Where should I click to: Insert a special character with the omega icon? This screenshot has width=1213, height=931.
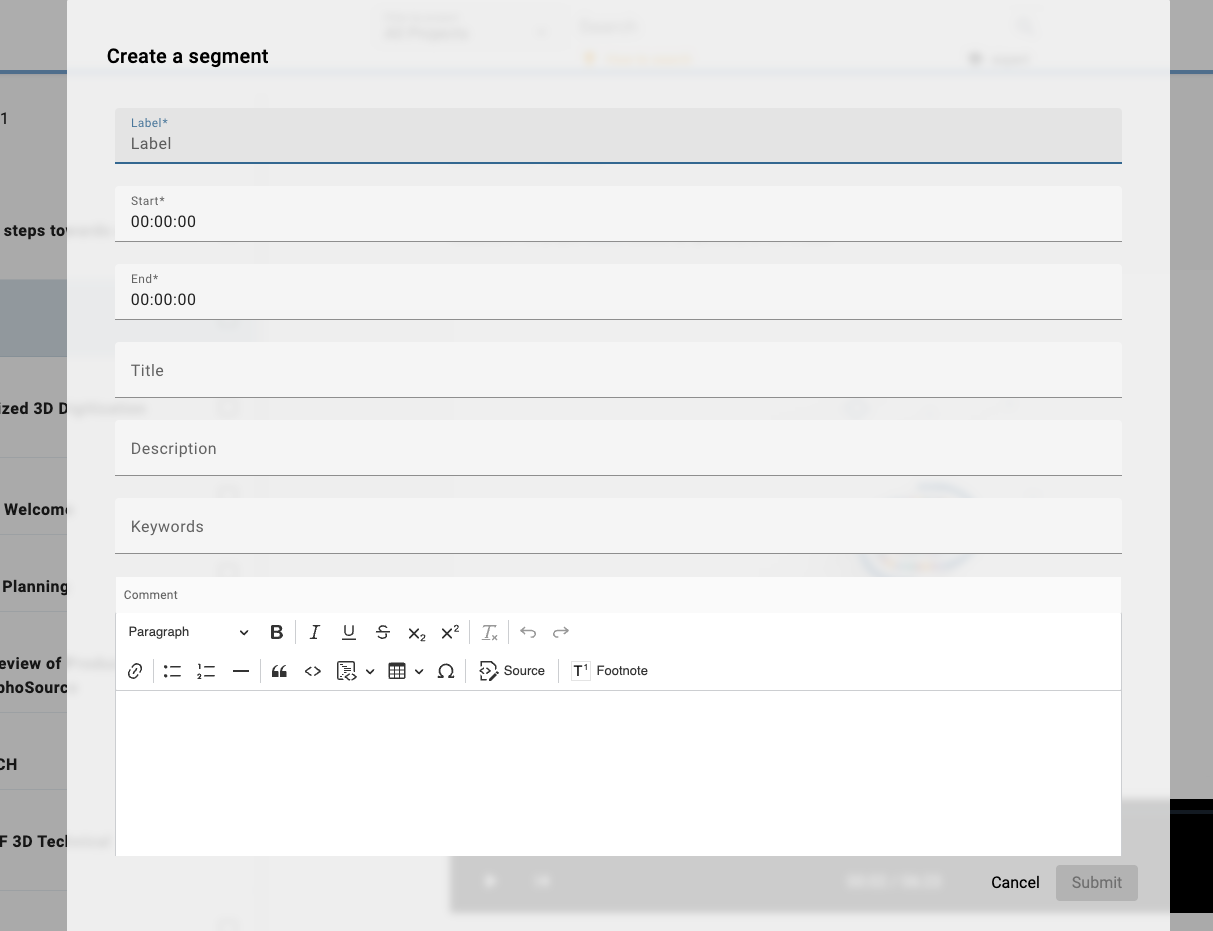tap(446, 671)
